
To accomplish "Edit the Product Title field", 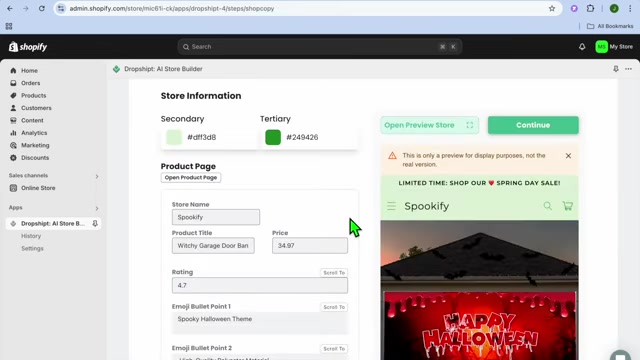I will pos(213,246).
